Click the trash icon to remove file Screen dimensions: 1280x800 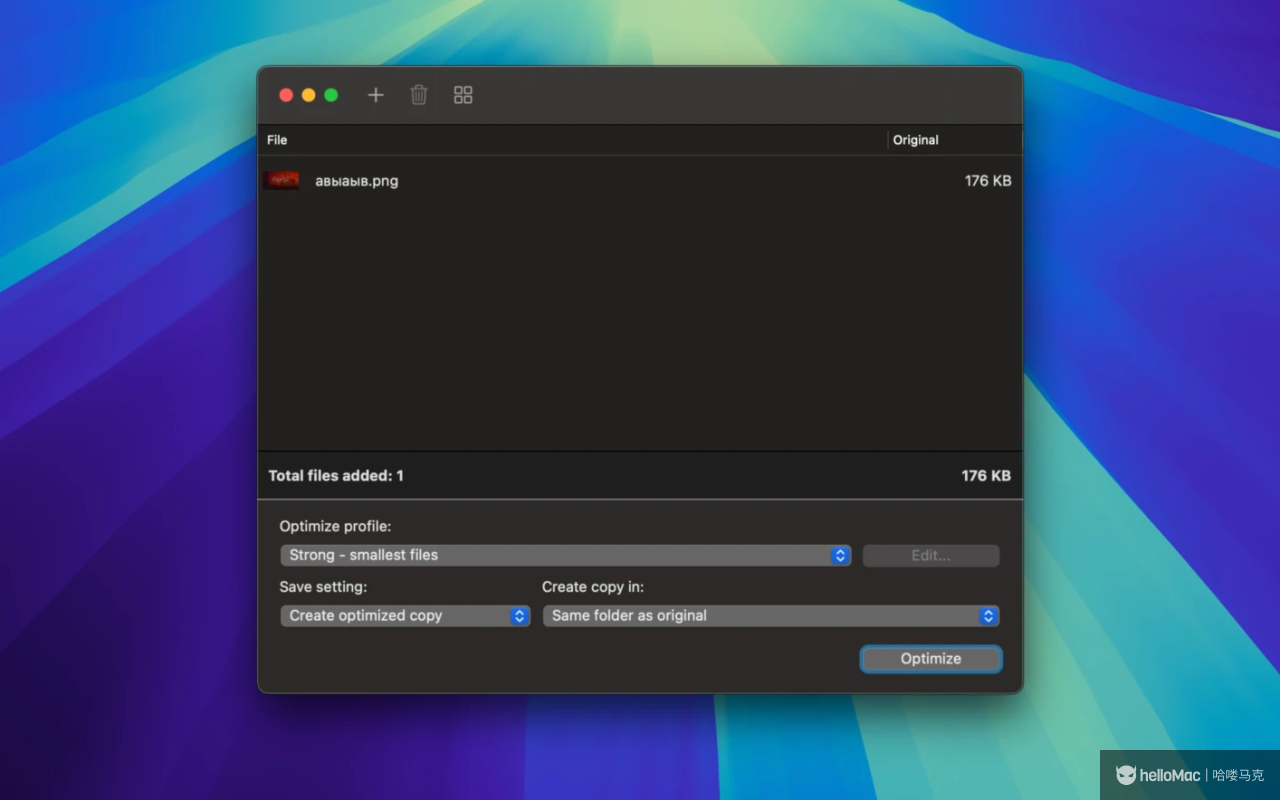pos(419,95)
